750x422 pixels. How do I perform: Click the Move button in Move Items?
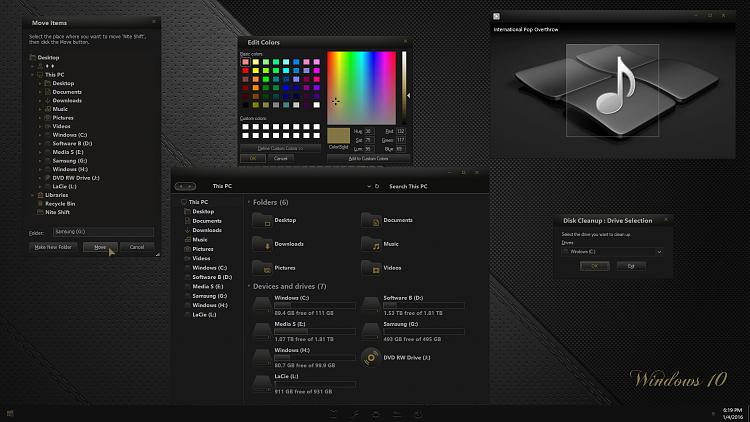pos(100,247)
